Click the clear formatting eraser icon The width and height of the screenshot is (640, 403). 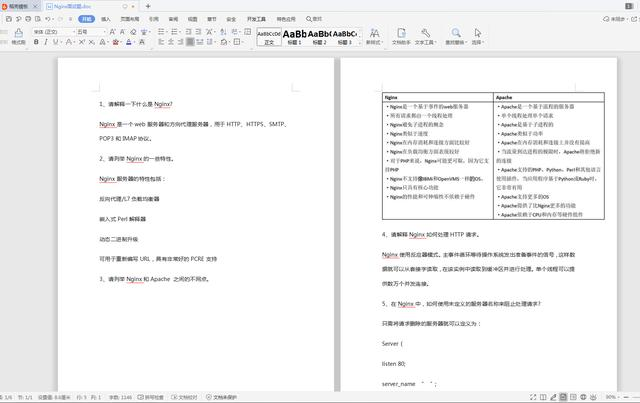coord(133,31)
